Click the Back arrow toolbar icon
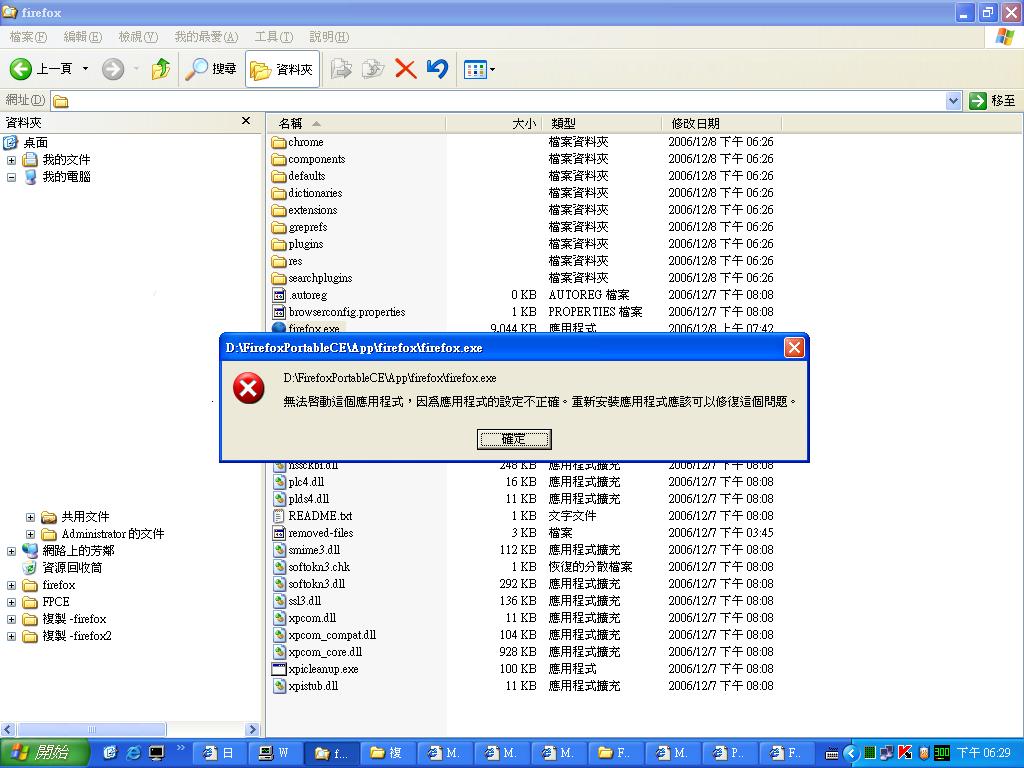 [22, 69]
